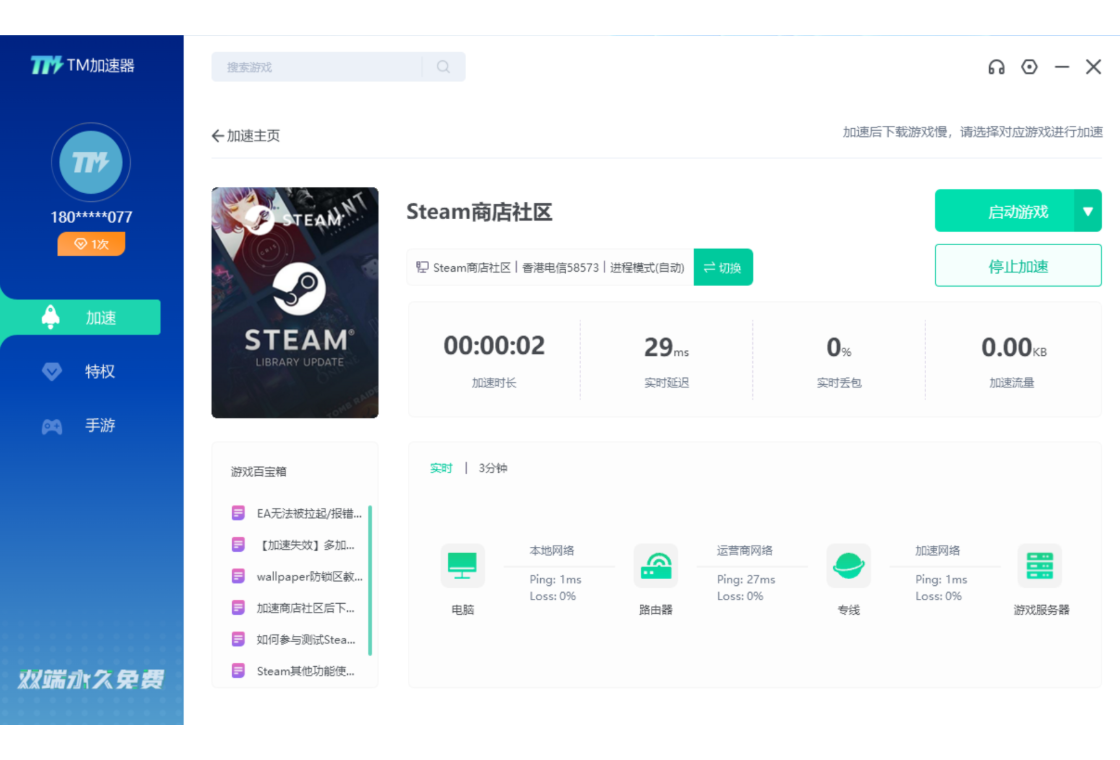Click the Steam商店社区 node info field
1120x760 pixels.
pyautogui.click(x=550, y=267)
